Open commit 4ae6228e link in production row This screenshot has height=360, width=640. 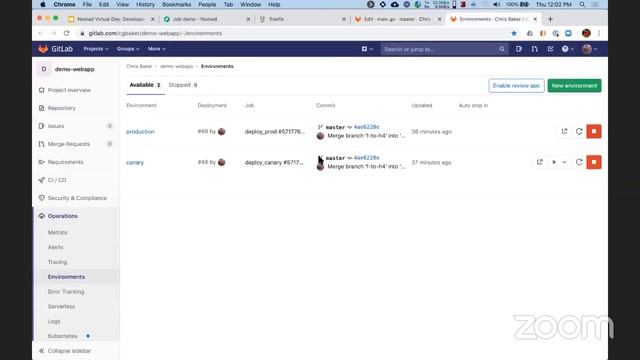[367, 127]
